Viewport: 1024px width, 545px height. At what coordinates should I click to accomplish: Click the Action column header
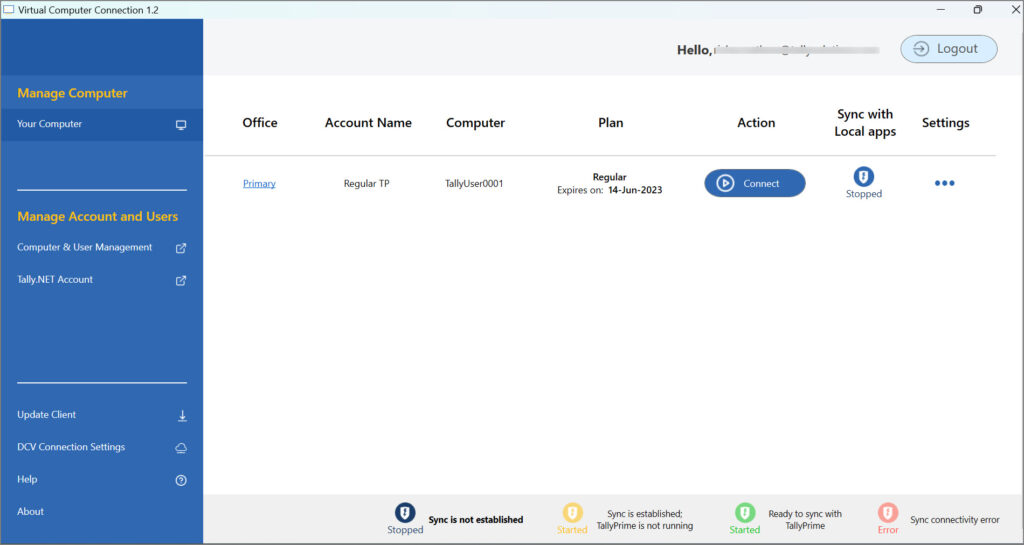pyautogui.click(x=756, y=123)
